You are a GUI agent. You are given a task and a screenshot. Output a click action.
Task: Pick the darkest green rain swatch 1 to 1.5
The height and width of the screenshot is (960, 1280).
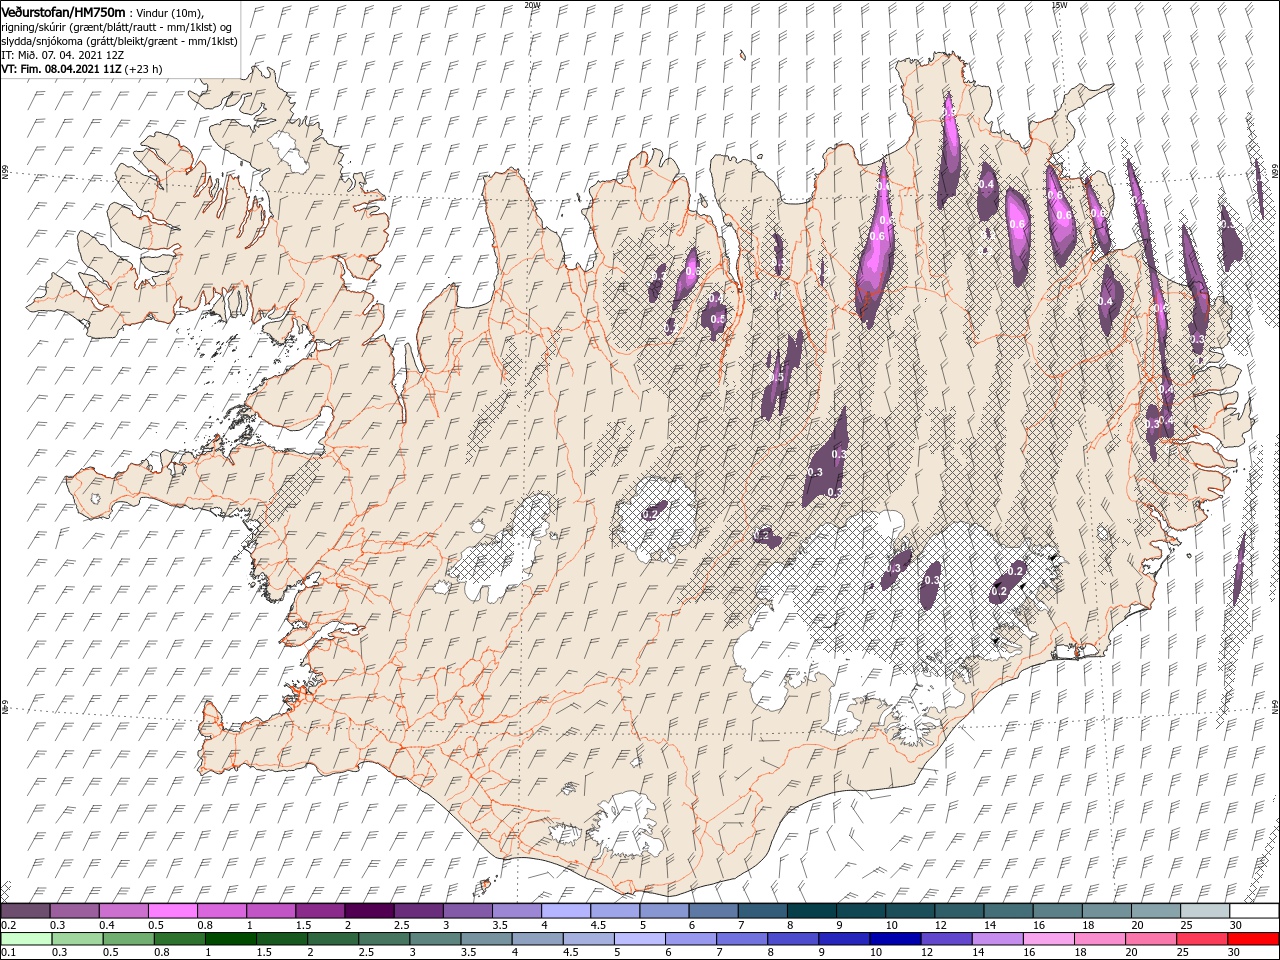point(230,938)
